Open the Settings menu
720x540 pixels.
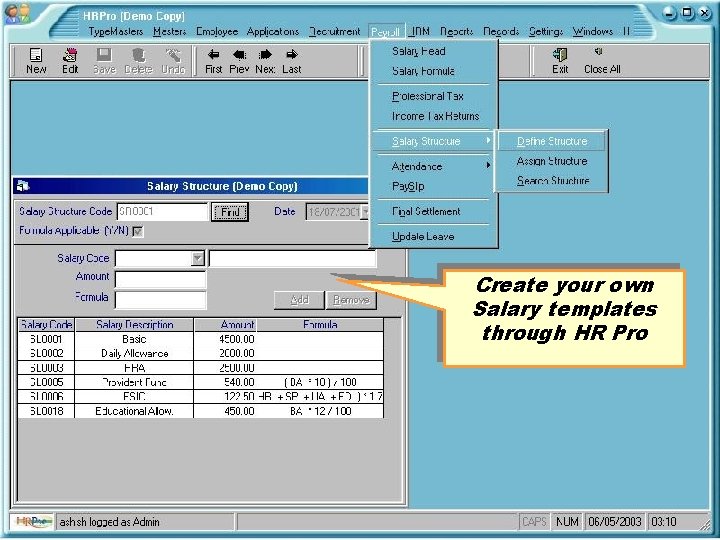tap(546, 32)
